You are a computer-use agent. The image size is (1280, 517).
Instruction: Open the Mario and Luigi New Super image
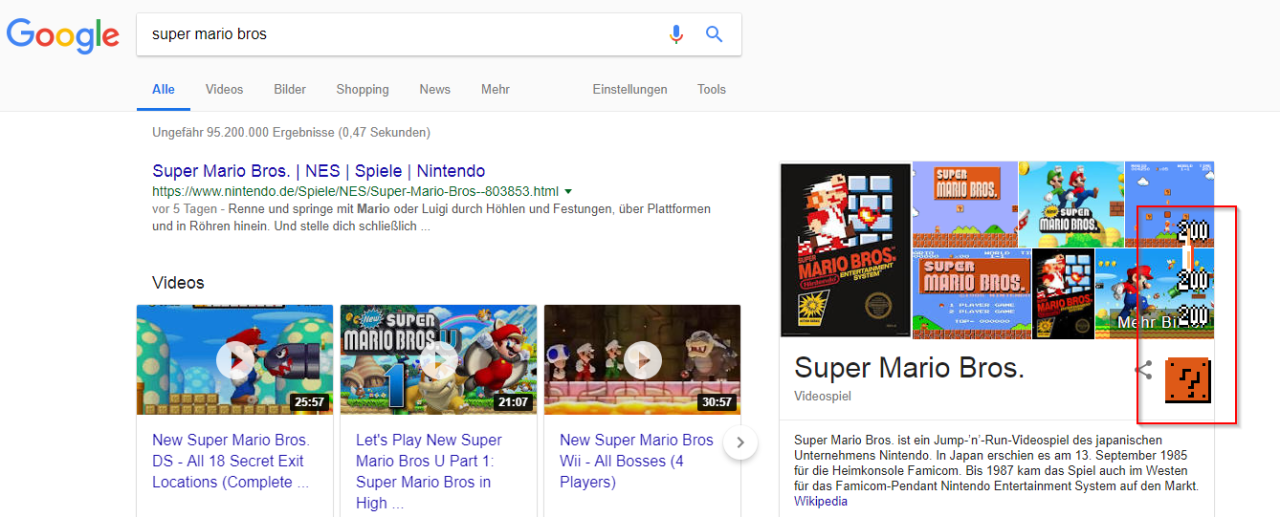click(1071, 204)
